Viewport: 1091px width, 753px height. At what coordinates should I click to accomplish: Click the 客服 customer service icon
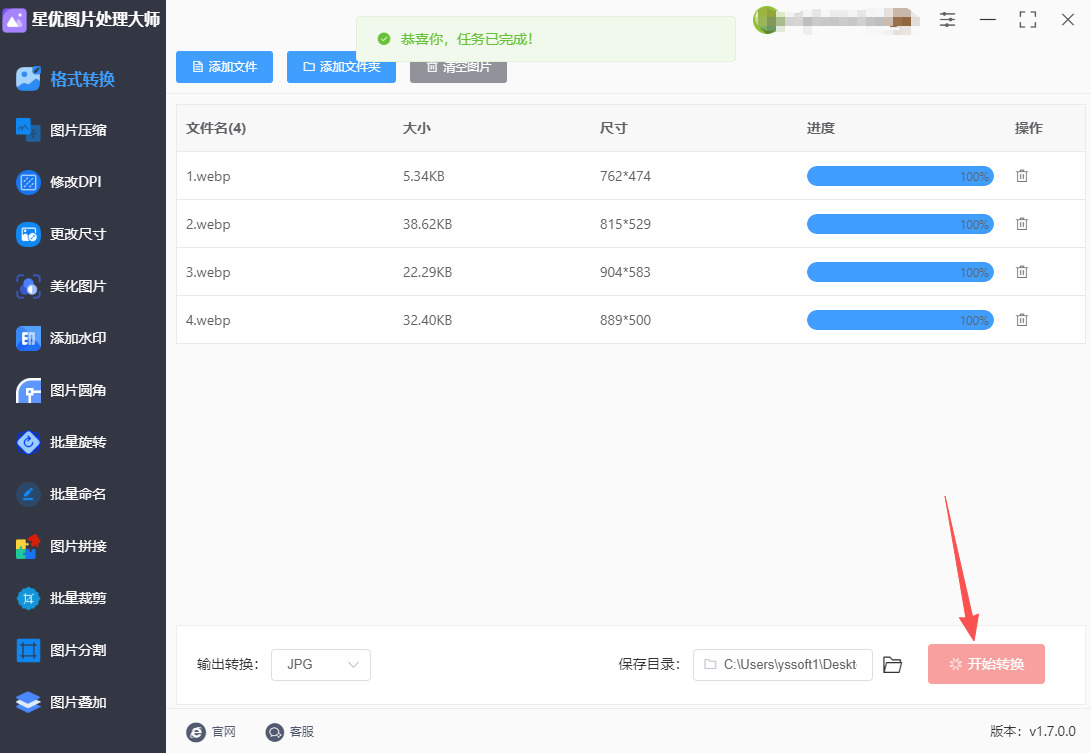click(275, 732)
